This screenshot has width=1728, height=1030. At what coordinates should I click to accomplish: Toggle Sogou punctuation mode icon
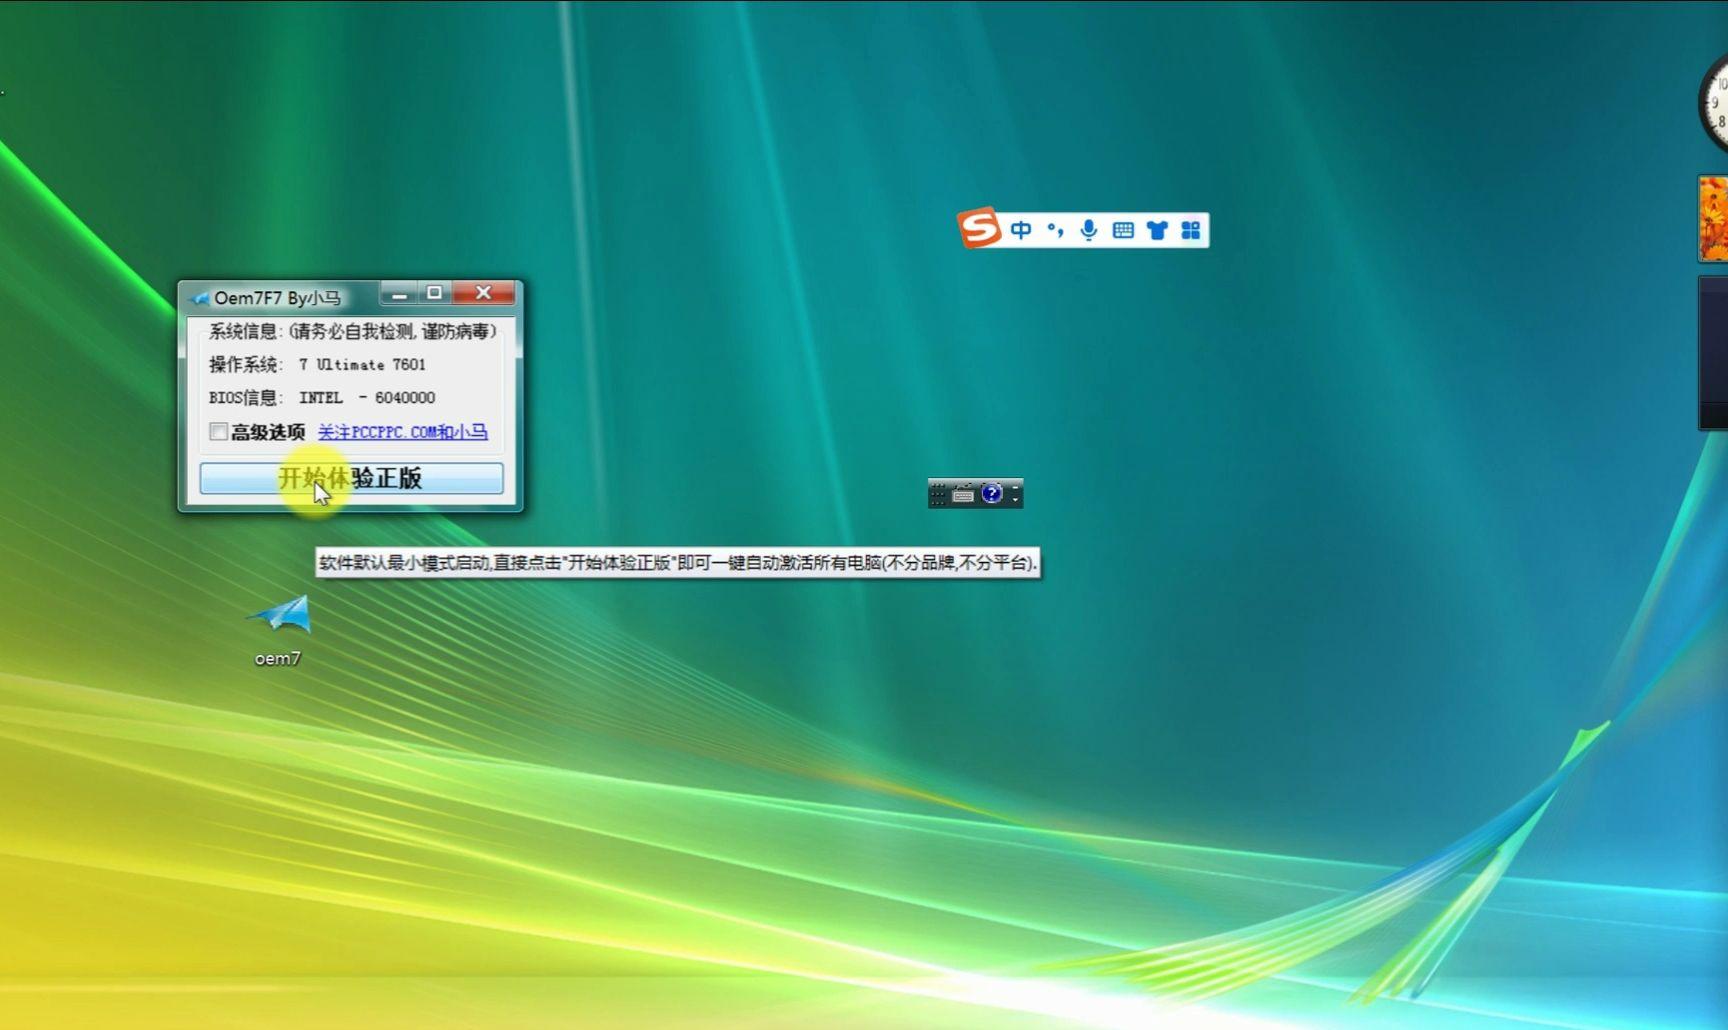[x=1055, y=231]
